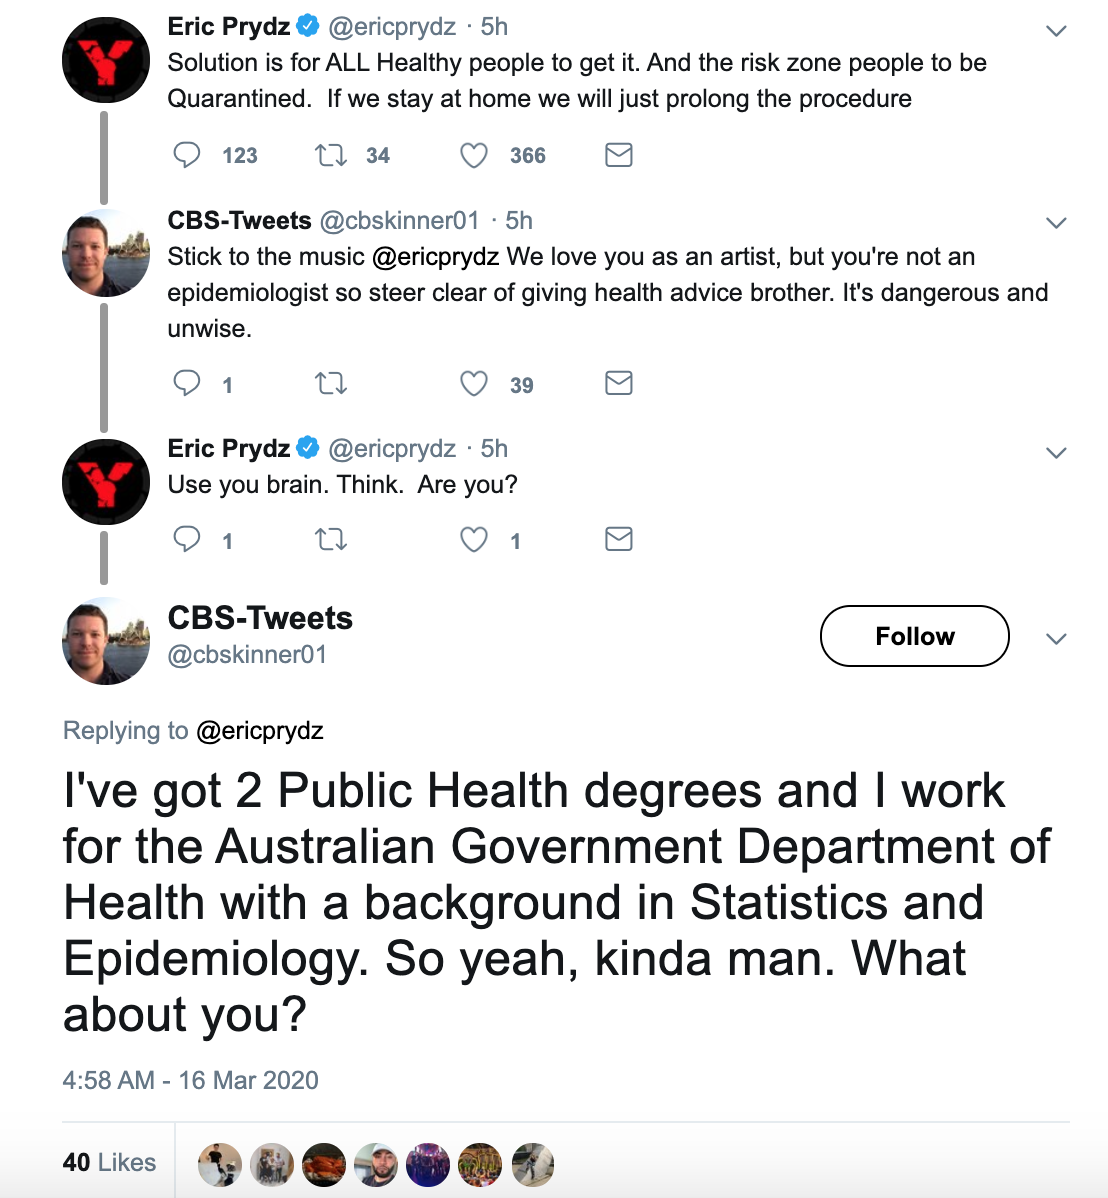Share Stick to the music tweet by message
Image resolution: width=1108 pixels, height=1198 pixels.
click(619, 384)
